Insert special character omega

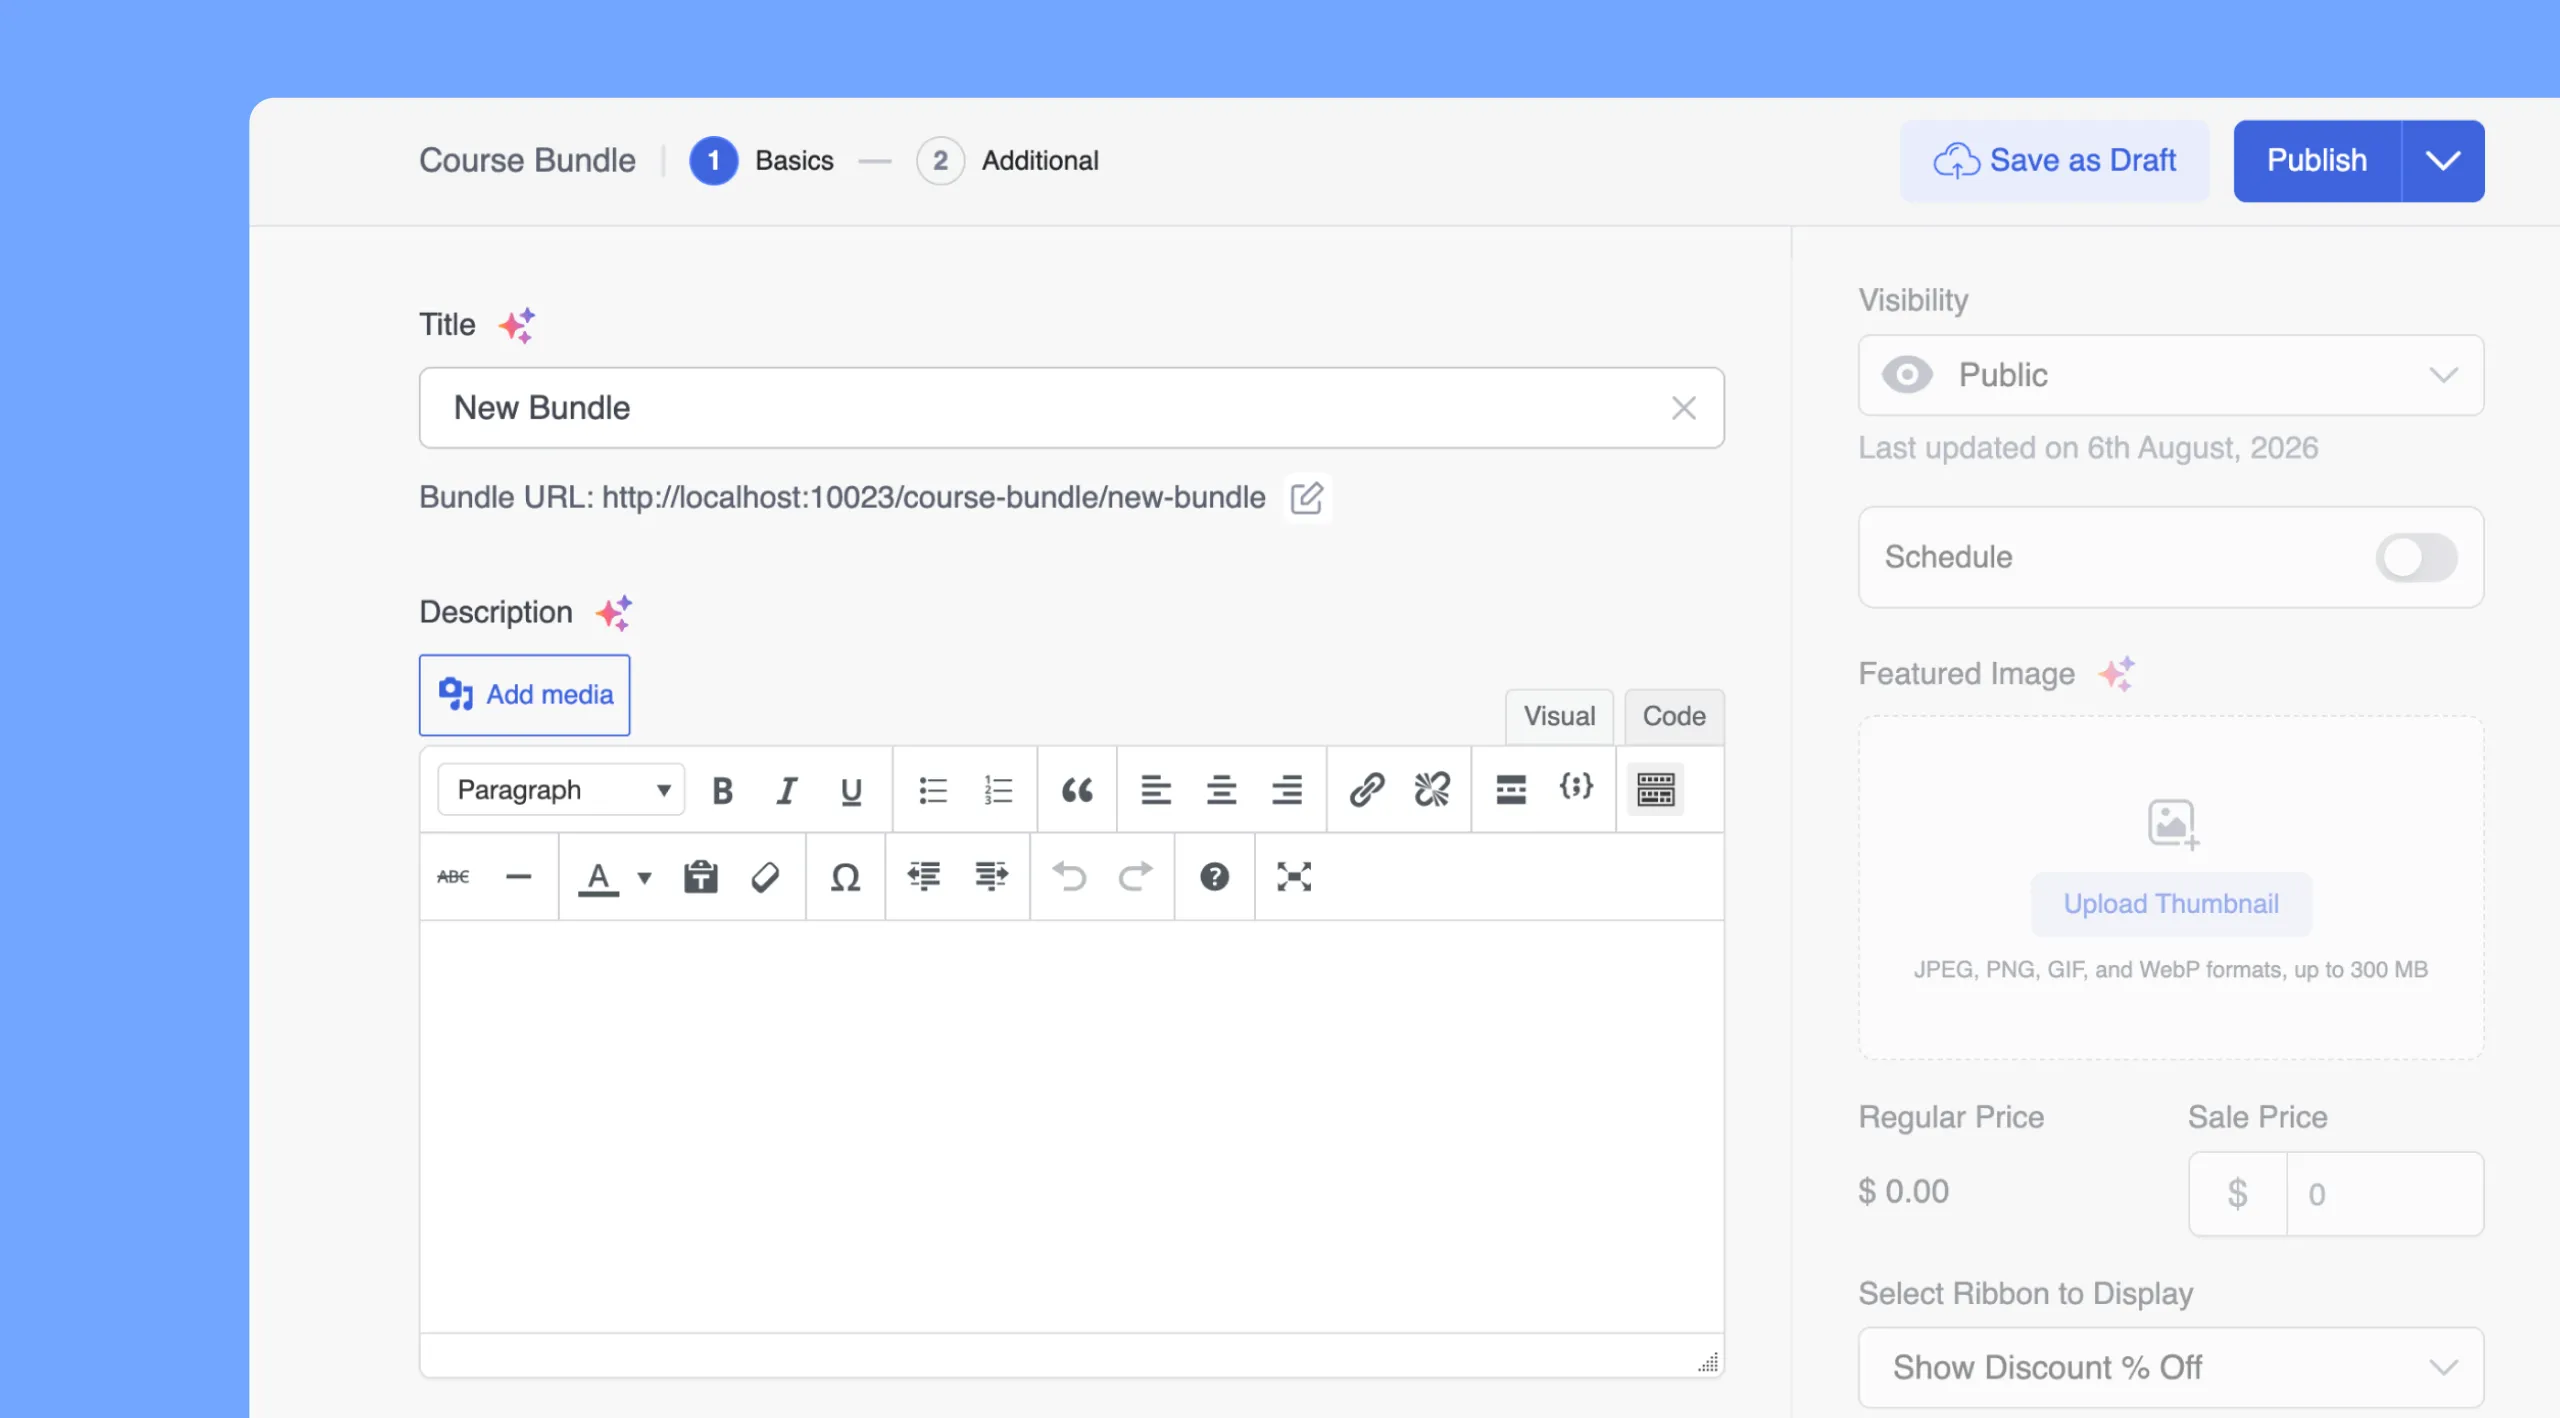(x=845, y=877)
